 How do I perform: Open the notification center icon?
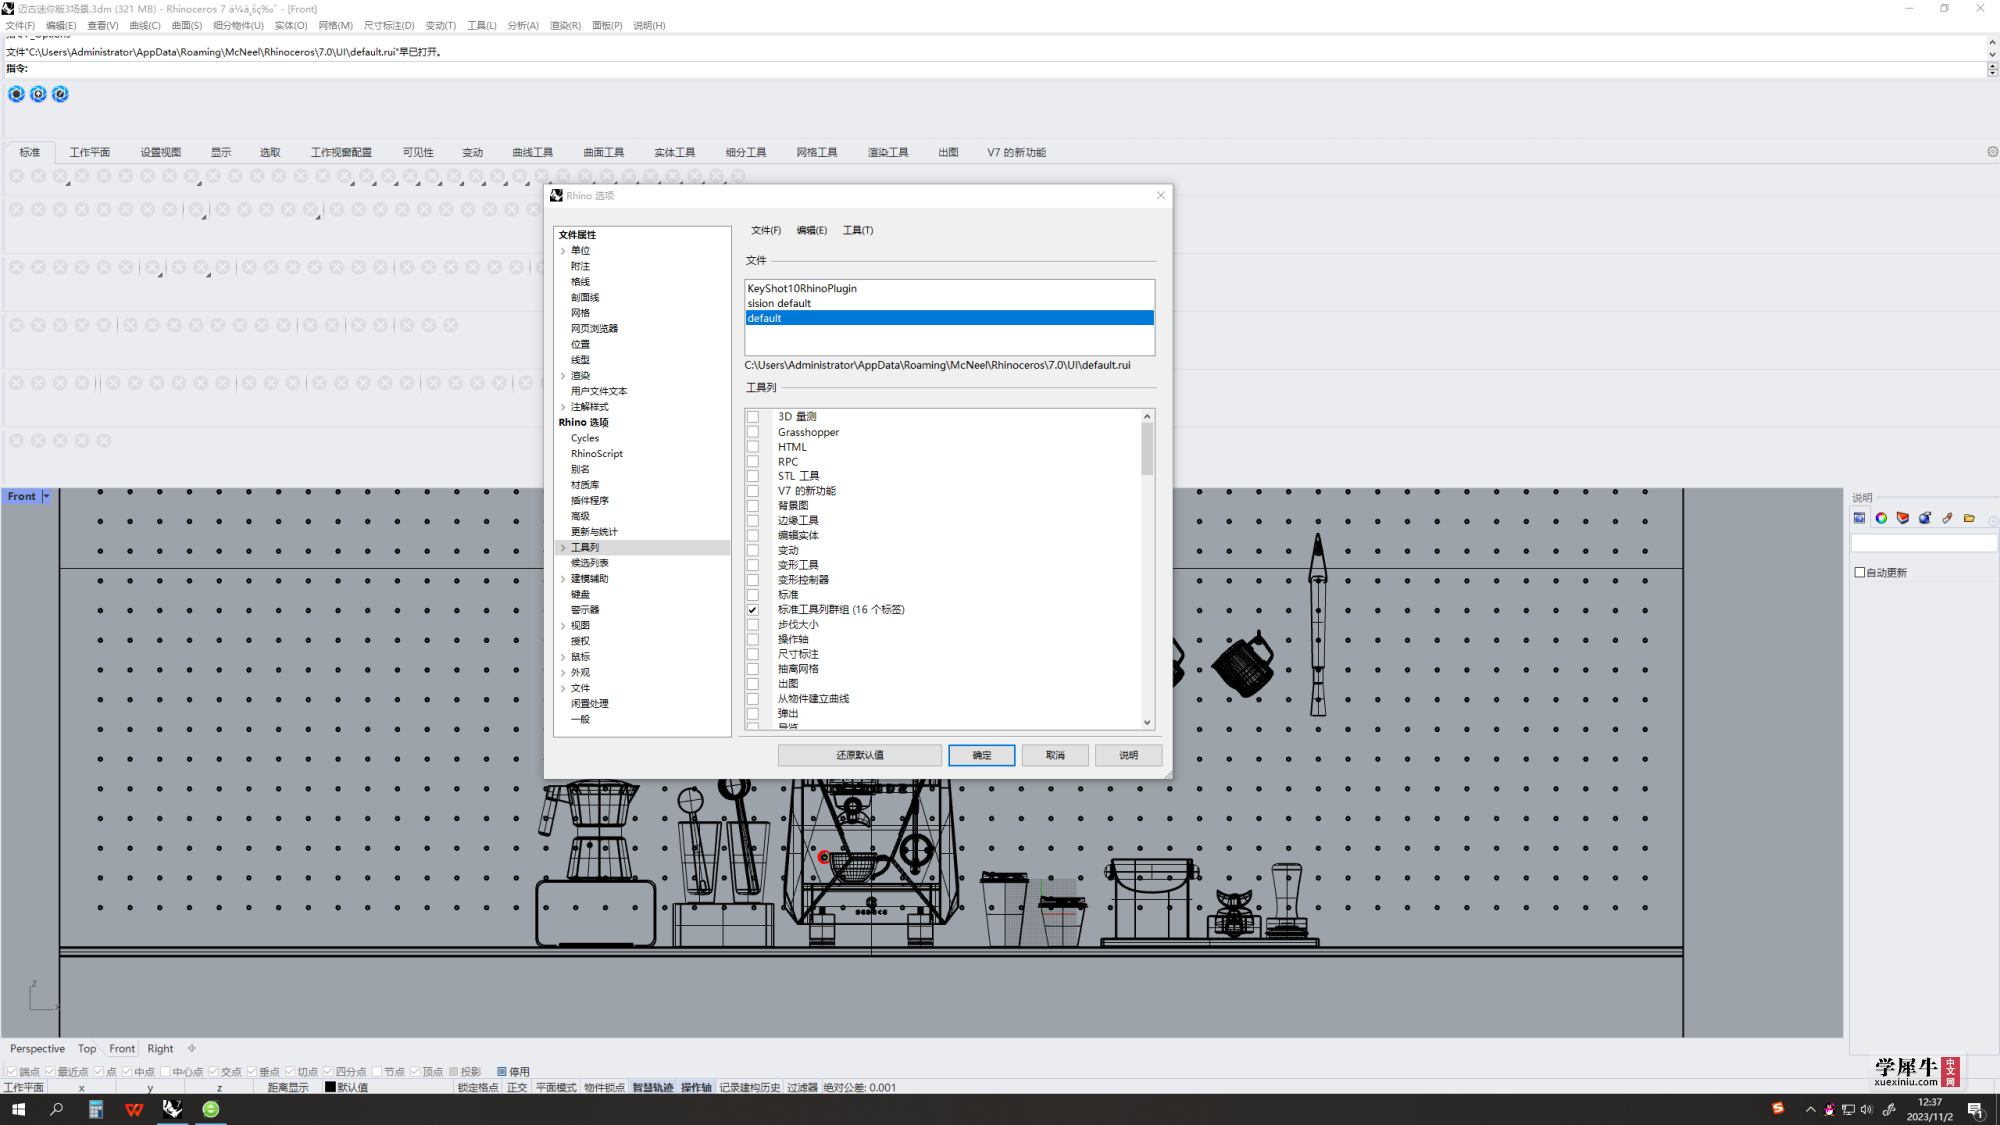[1975, 1109]
